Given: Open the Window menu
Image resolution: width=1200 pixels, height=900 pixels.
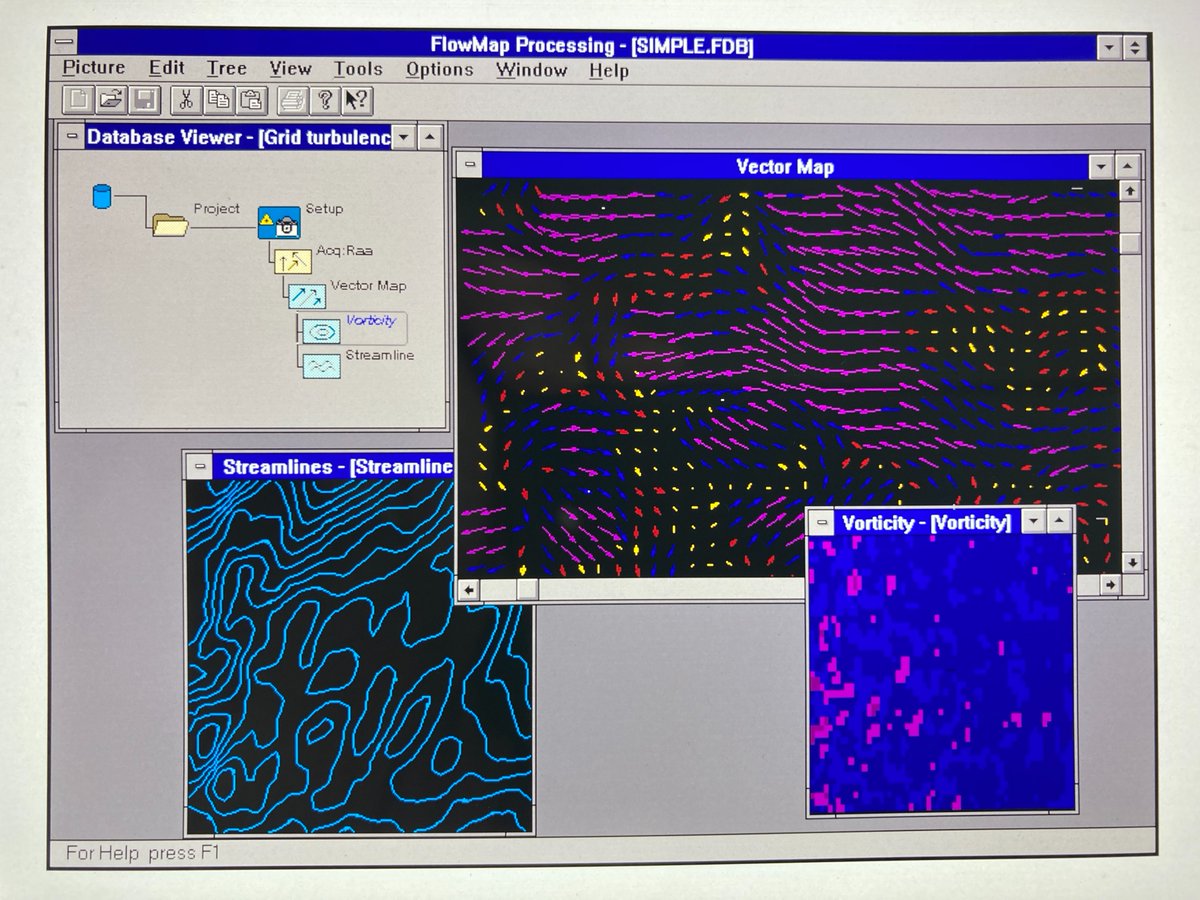Looking at the screenshot, I should [x=532, y=70].
